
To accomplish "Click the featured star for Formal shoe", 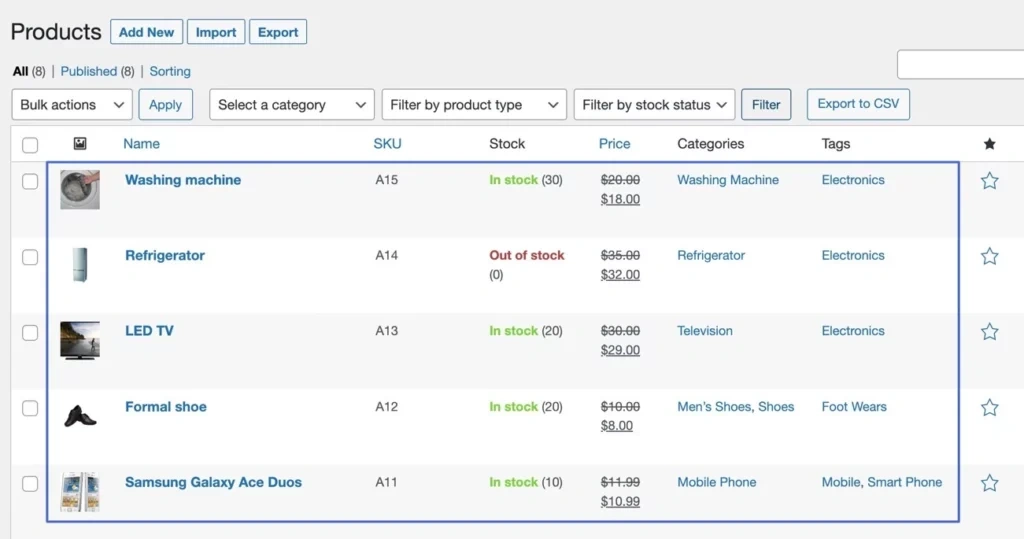I will pos(989,407).
